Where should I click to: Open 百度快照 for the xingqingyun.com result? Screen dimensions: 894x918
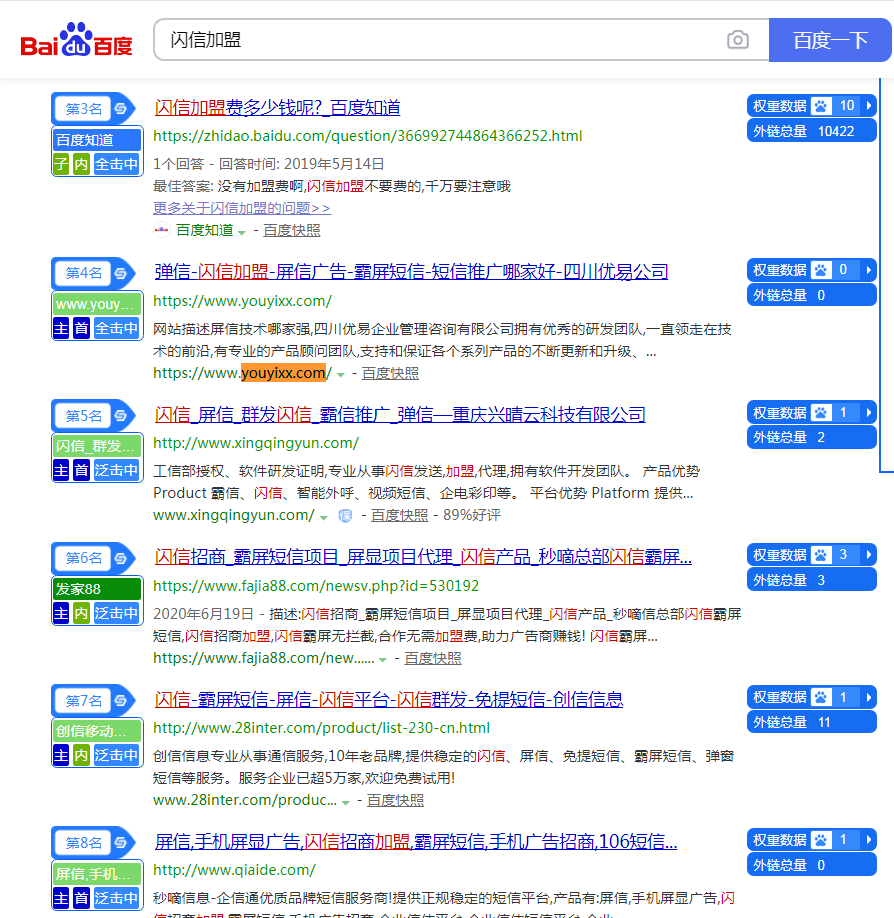(x=399, y=515)
